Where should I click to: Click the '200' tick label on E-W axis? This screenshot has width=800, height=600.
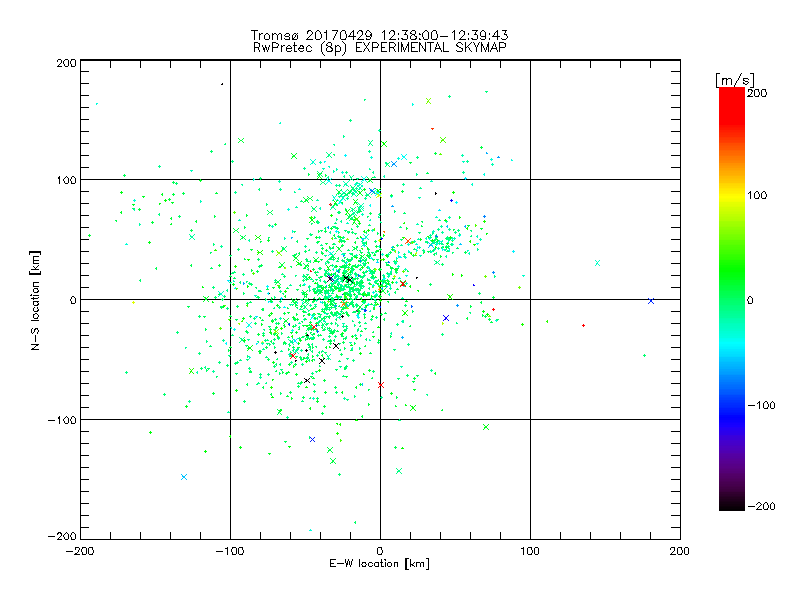click(680, 551)
